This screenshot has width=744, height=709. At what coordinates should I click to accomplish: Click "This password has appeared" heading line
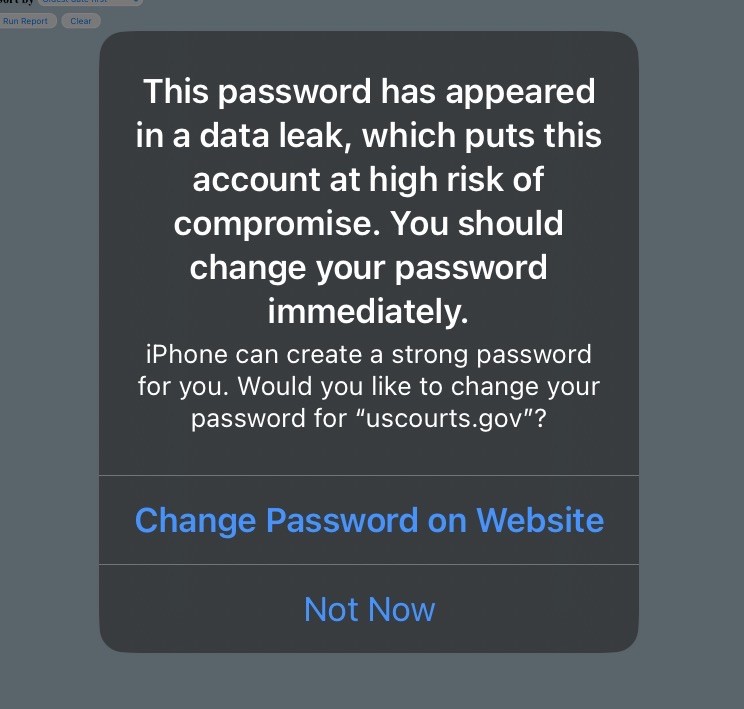369,91
